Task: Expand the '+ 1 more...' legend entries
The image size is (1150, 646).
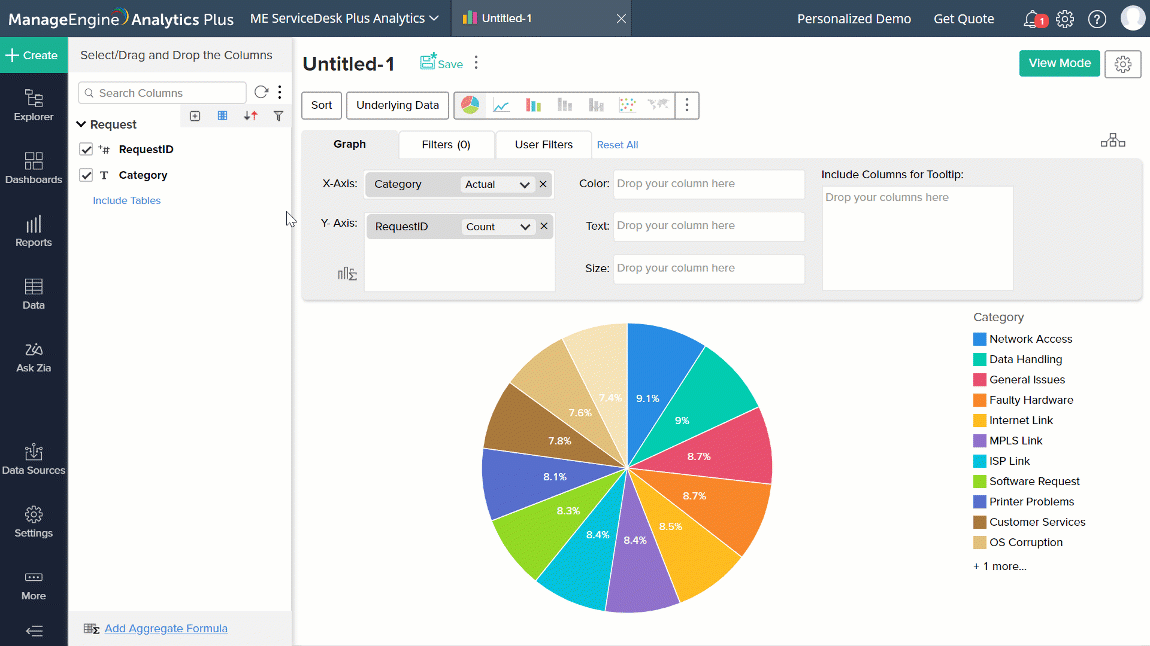Action: click(1000, 566)
